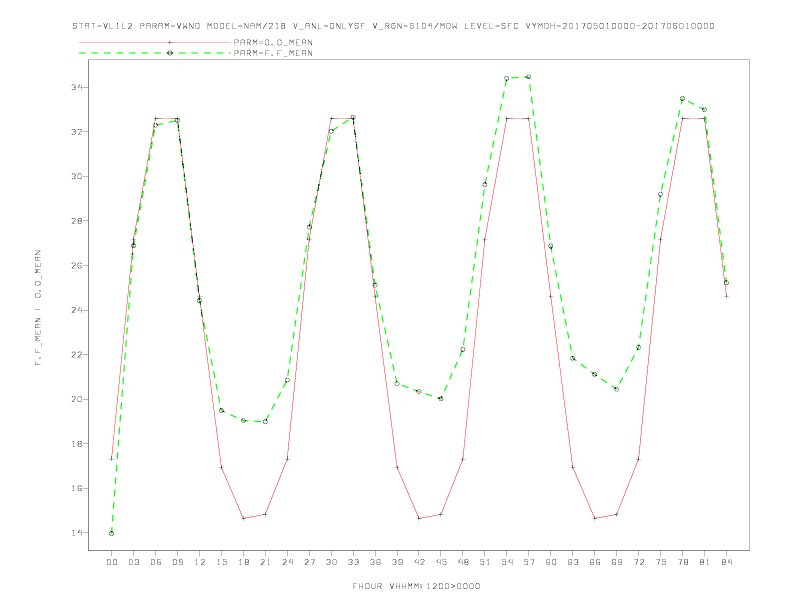Click the x-axis tick label 69
The height and width of the screenshot is (612, 792).
[x=617, y=562]
